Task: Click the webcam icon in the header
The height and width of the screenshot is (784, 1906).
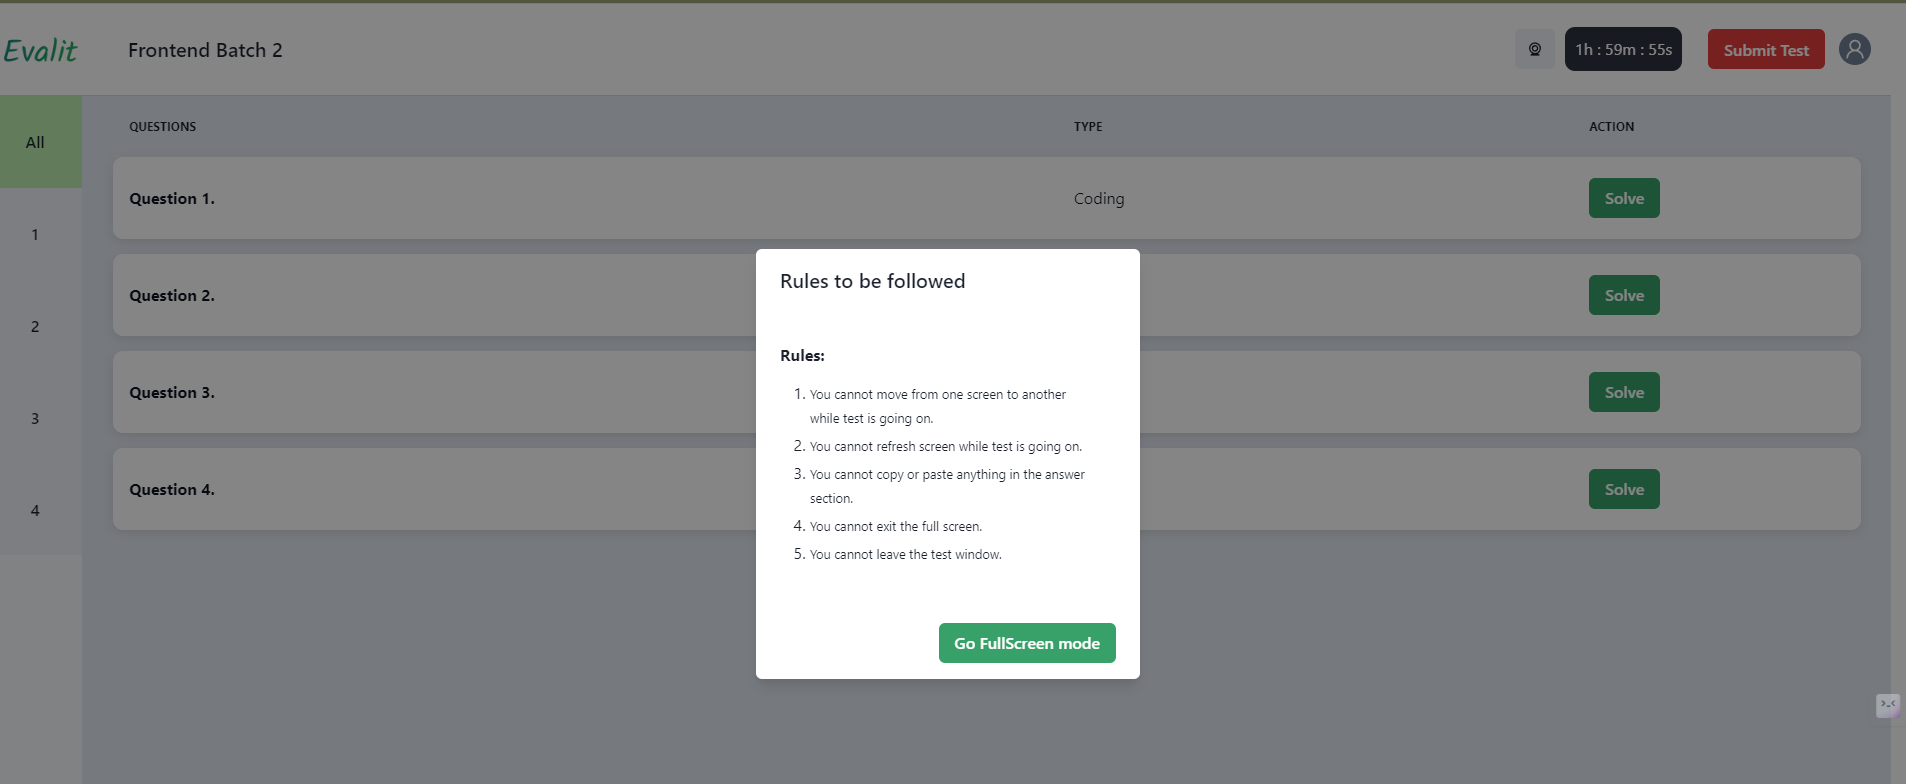Action: coord(1535,49)
